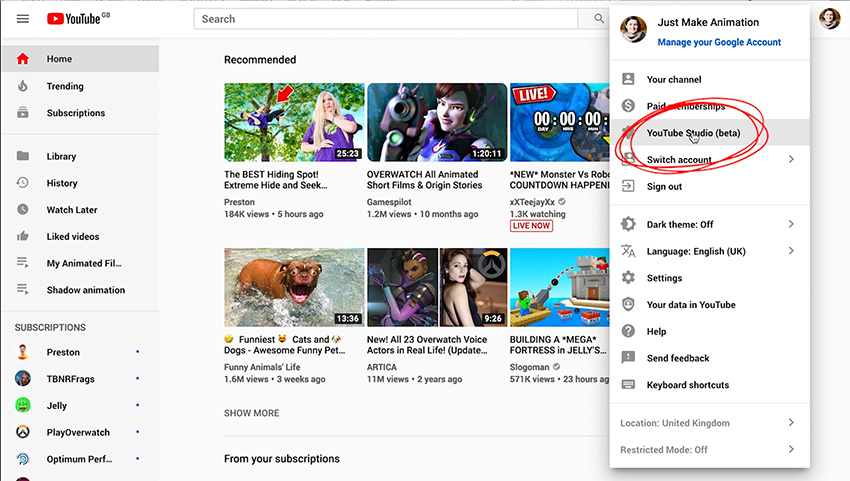Screen dimensions: 850x481
Task: Click in the Search input field
Action: point(385,18)
